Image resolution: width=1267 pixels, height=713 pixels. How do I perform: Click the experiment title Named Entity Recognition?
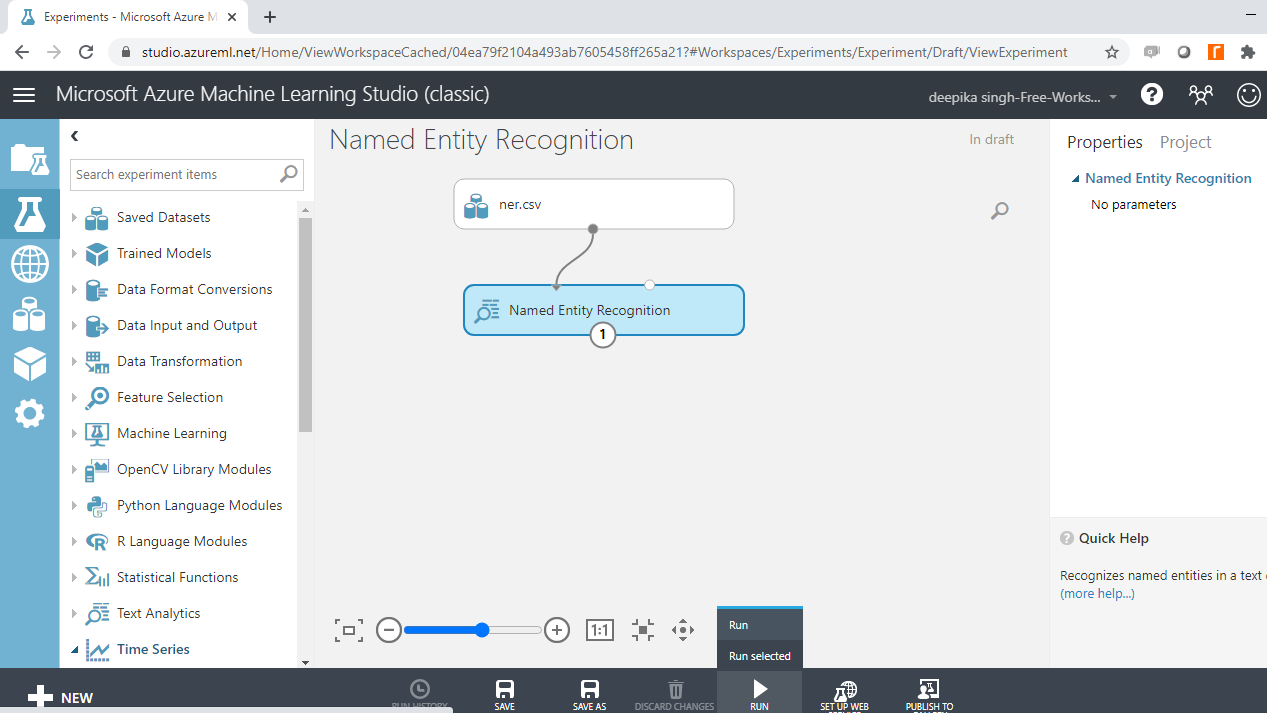(x=481, y=140)
